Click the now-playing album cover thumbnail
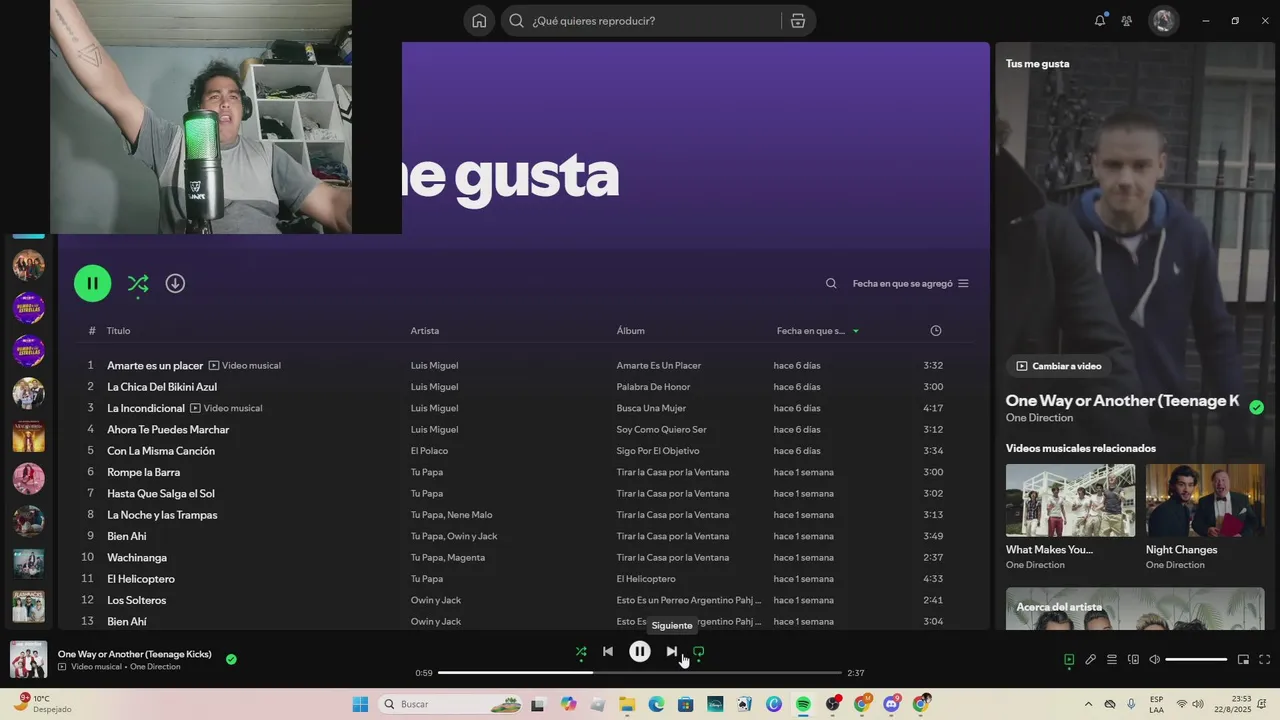Image resolution: width=1280 pixels, height=720 pixels. coord(28,659)
